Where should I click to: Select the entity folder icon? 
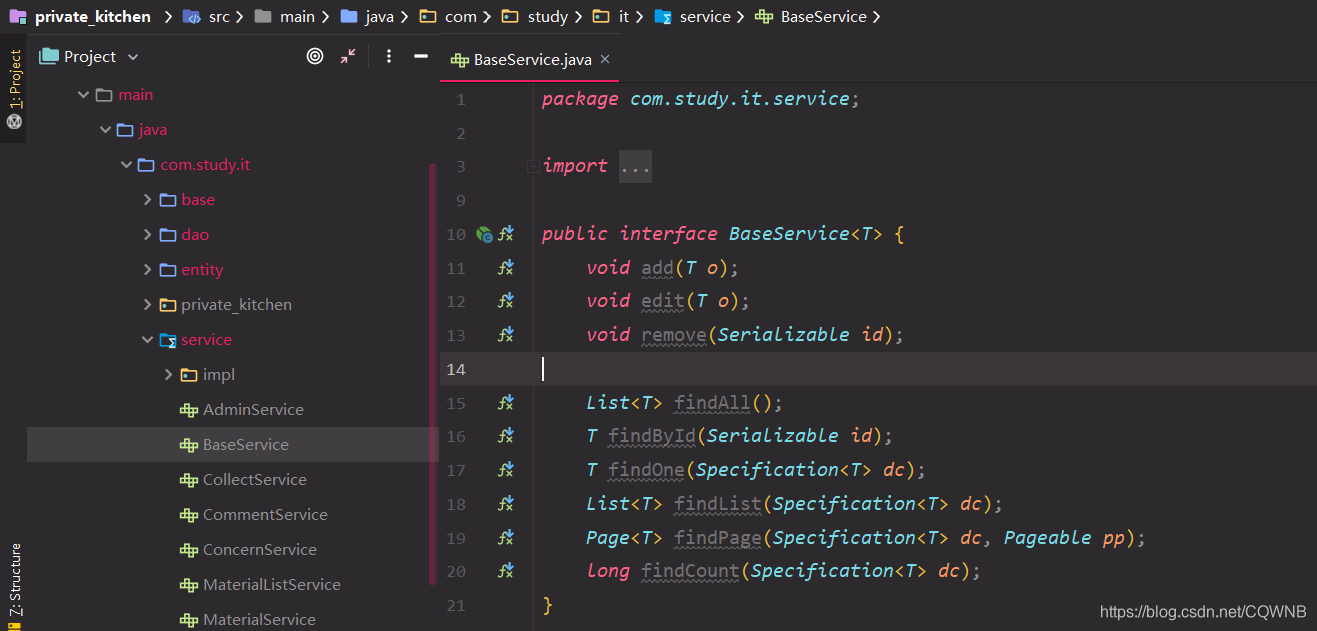click(168, 270)
